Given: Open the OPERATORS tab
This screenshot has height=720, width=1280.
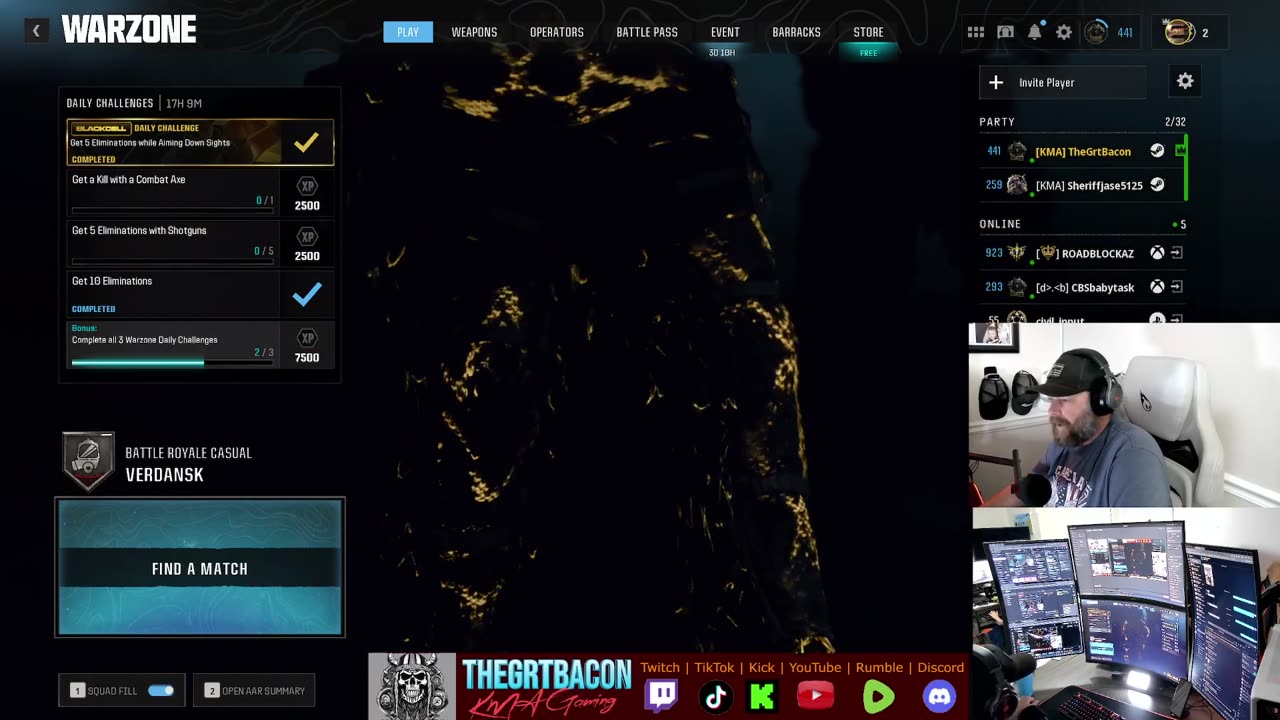Looking at the screenshot, I should (557, 32).
